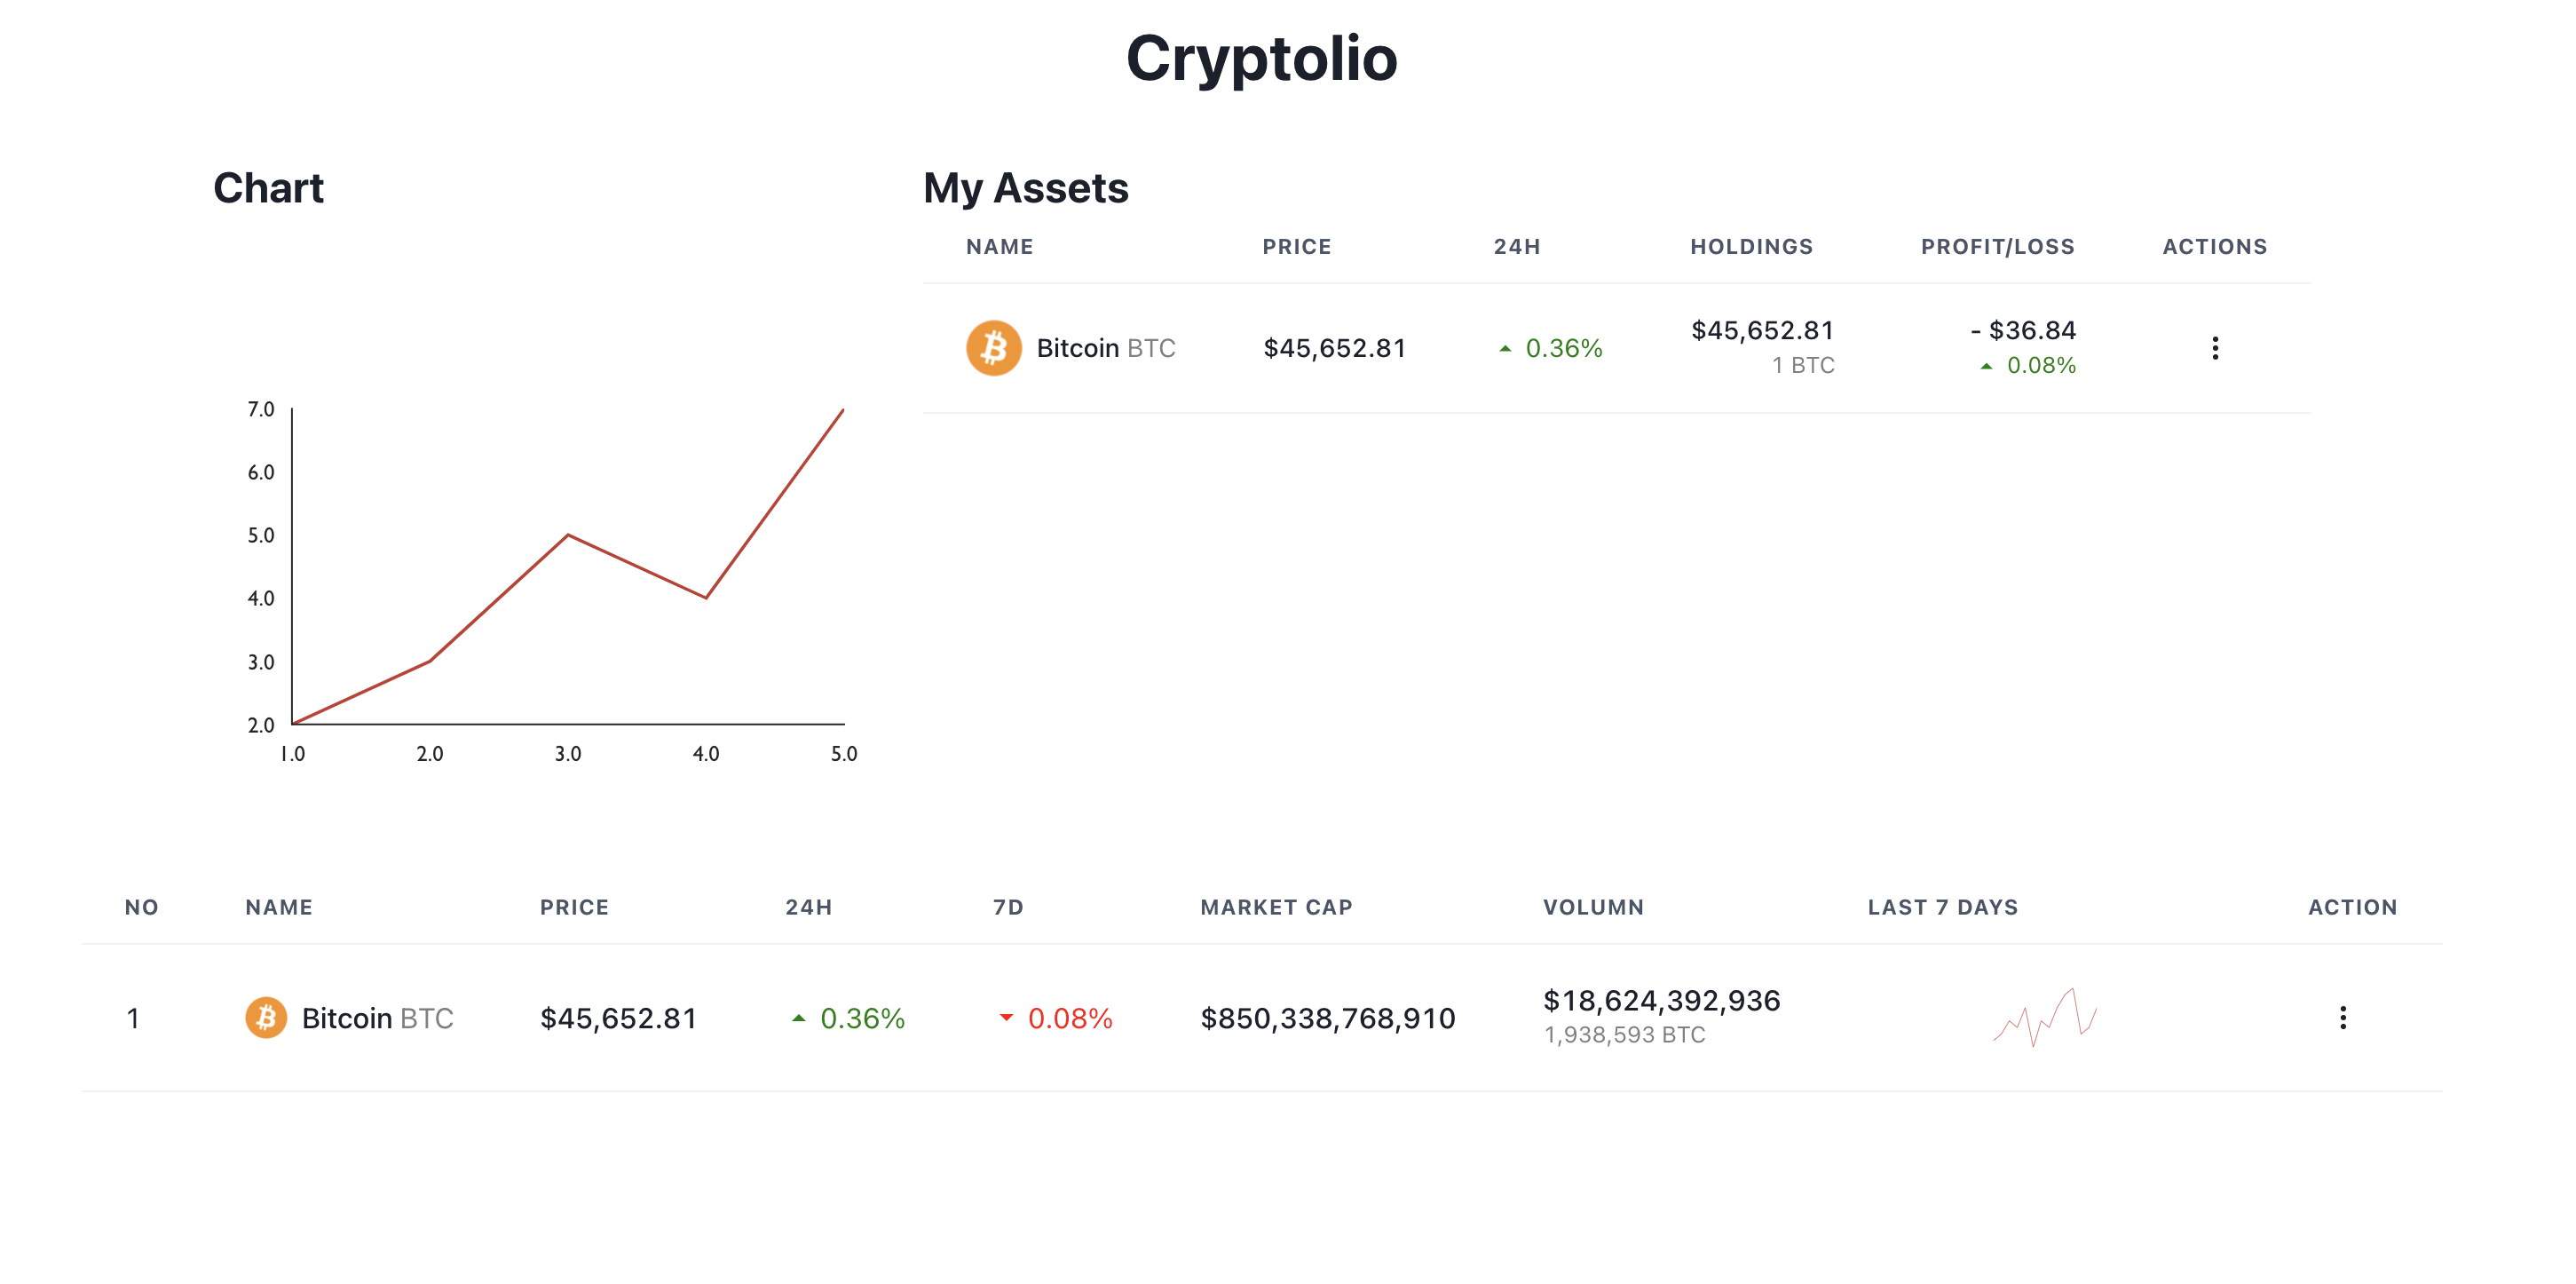Click the Cryptolio page title
Image resolution: width=2576 pixels, height=1284 pixels.
1261,58
